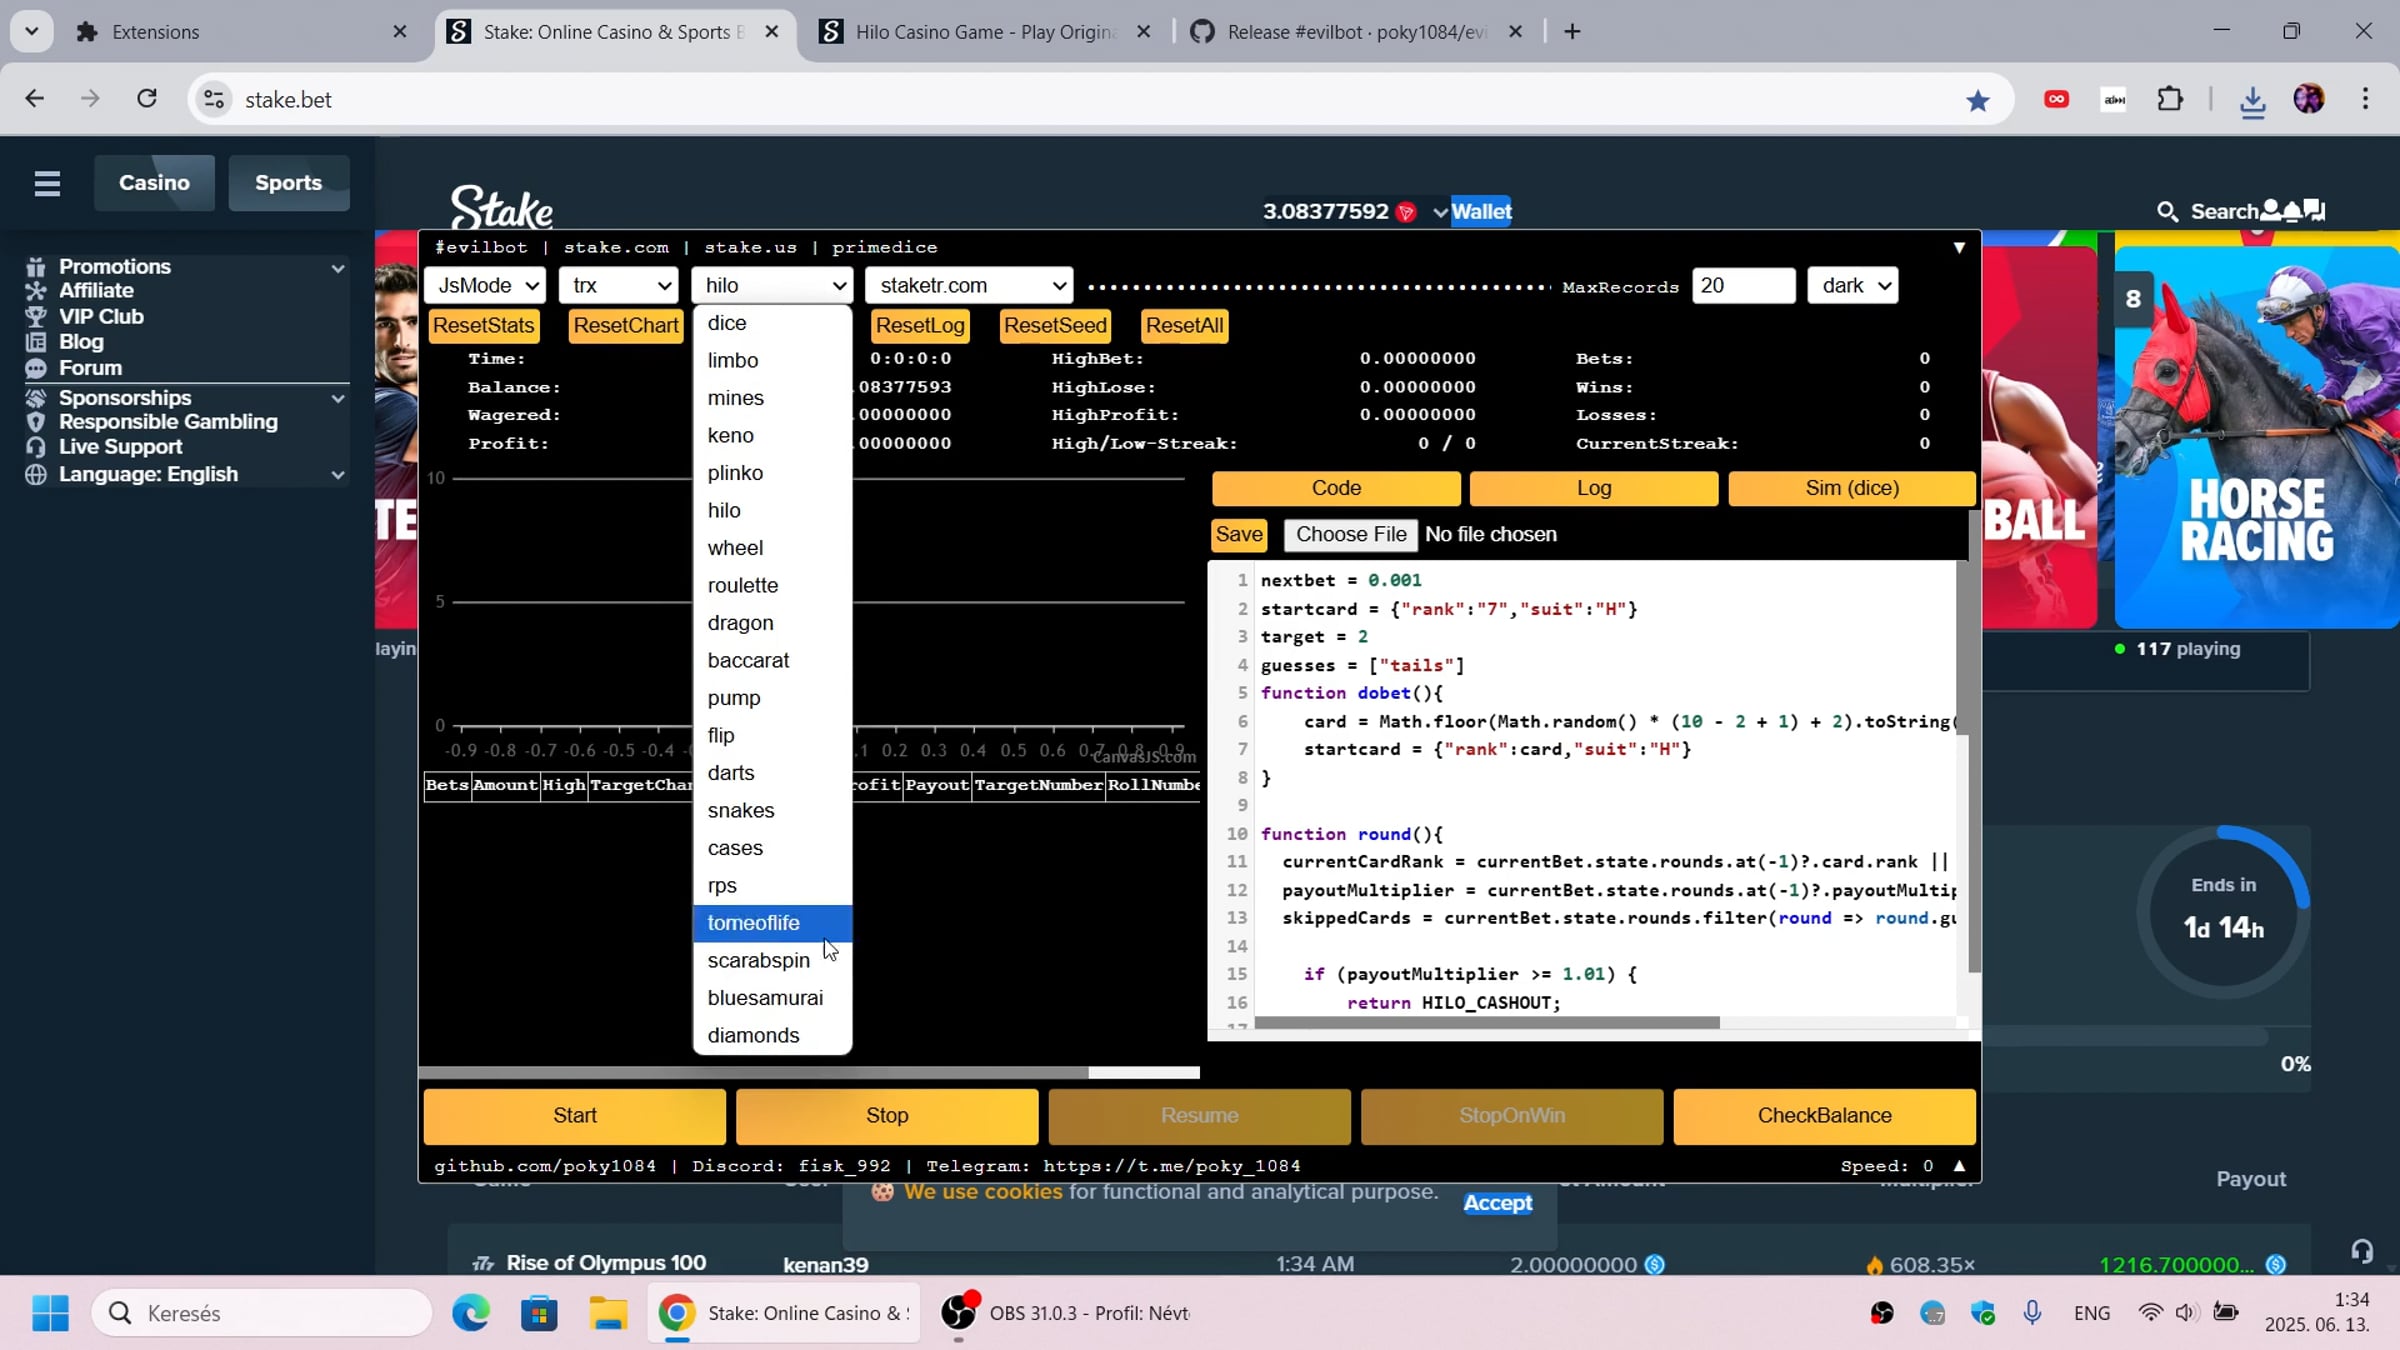Select tomeoflife from the game list

click(754, 923)
